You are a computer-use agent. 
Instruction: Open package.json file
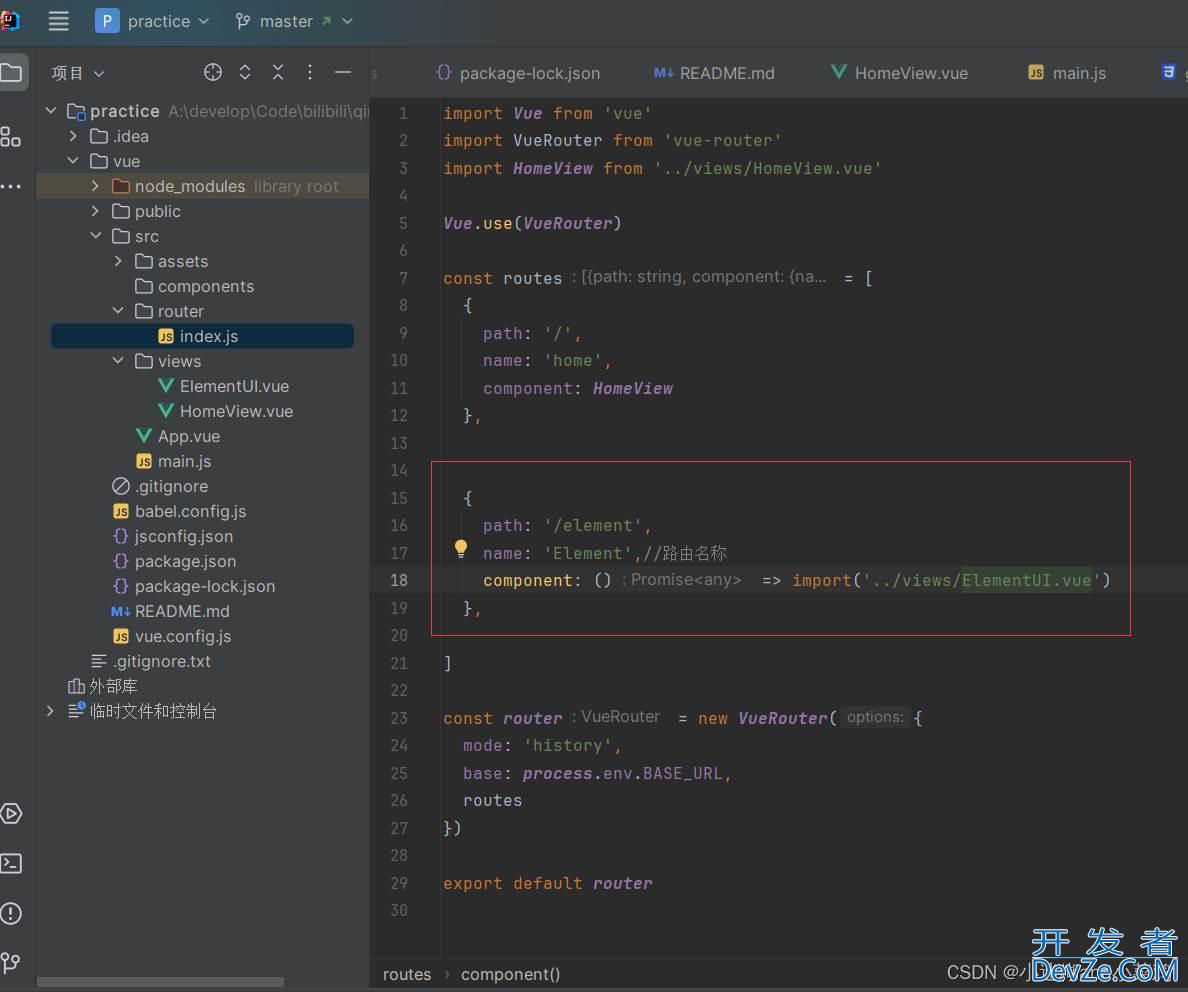click(174, 561)
